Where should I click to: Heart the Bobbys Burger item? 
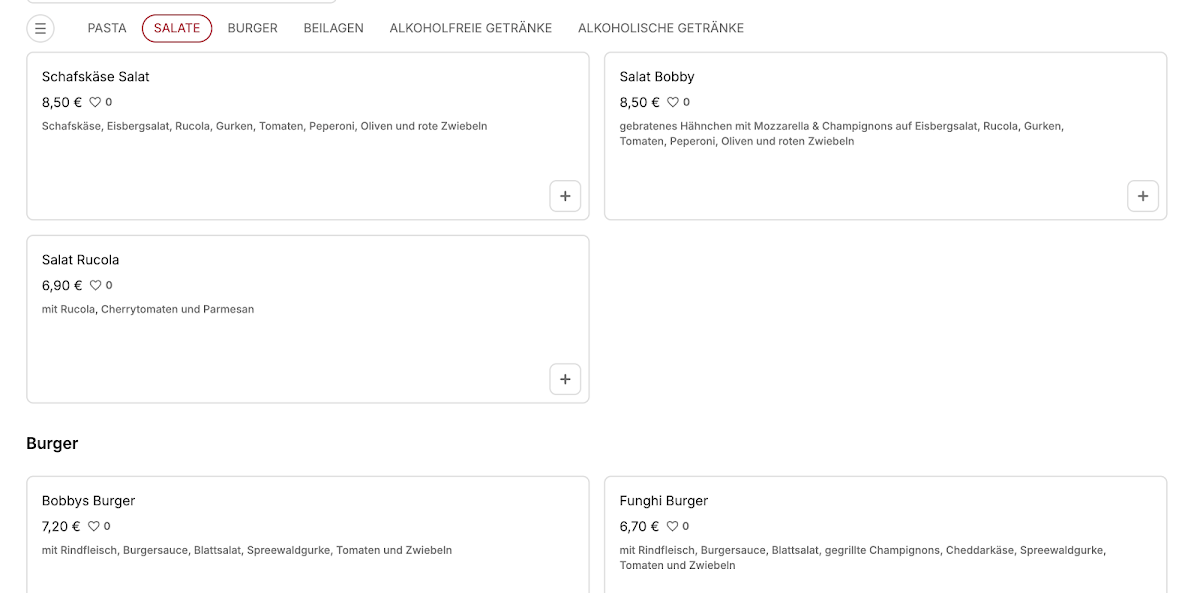[94, 526]
